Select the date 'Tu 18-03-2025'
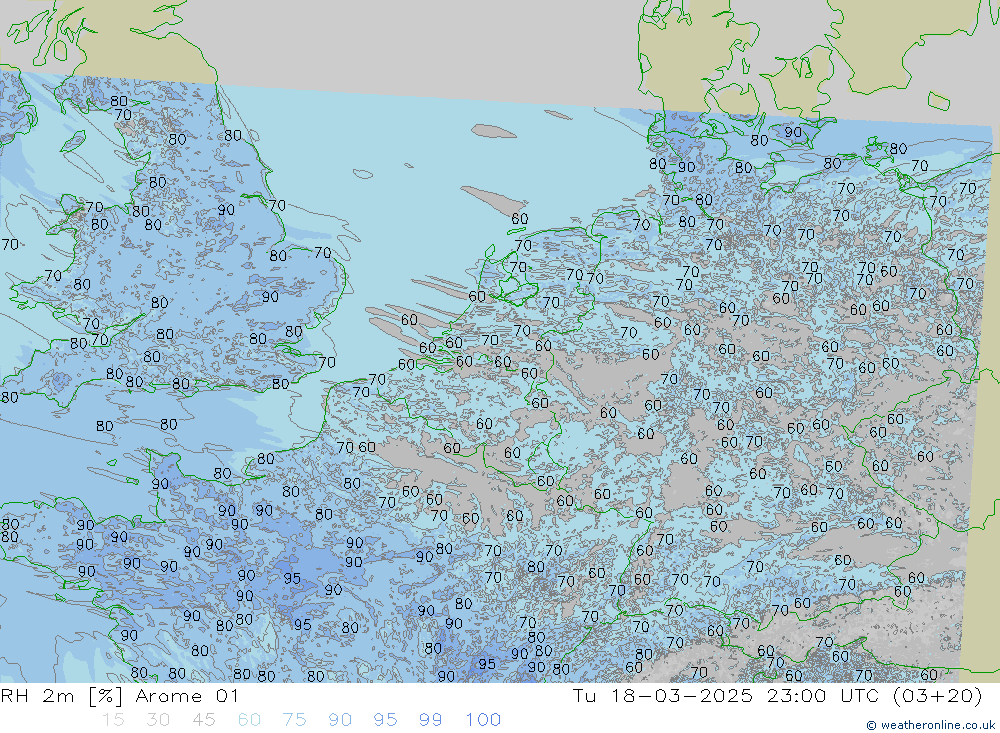Image resolution: width=1000 pixels, height=733 pixels. (x=663, y=696)
